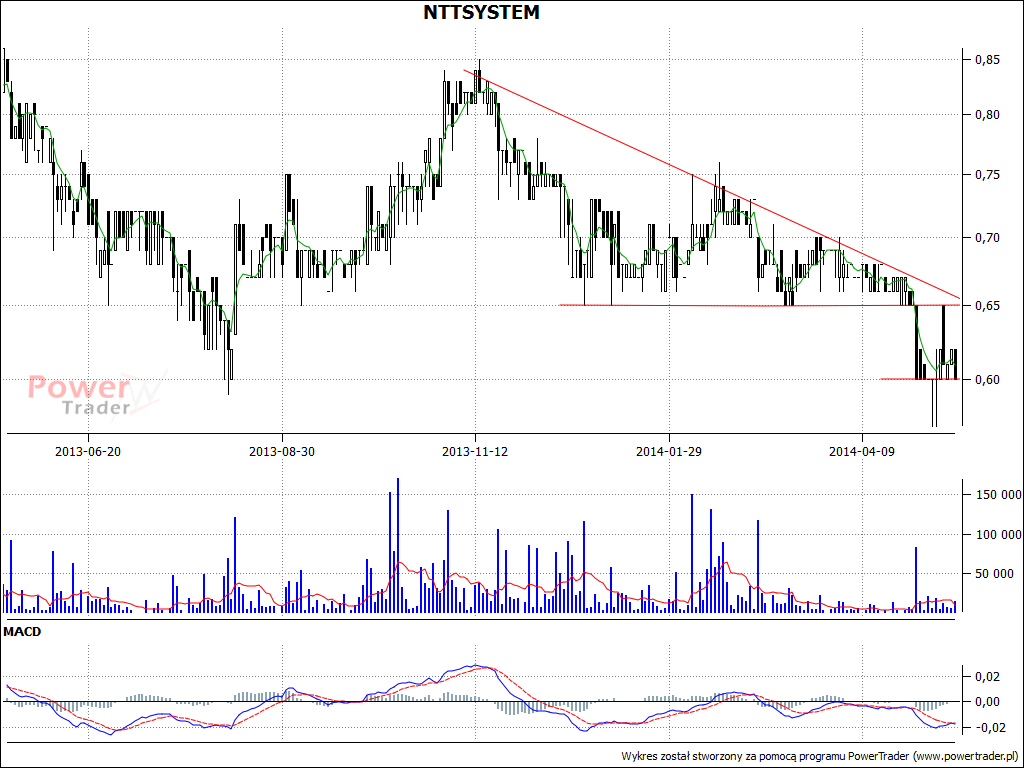Select the 0,65 price axis label

click(x=987, y=306)
